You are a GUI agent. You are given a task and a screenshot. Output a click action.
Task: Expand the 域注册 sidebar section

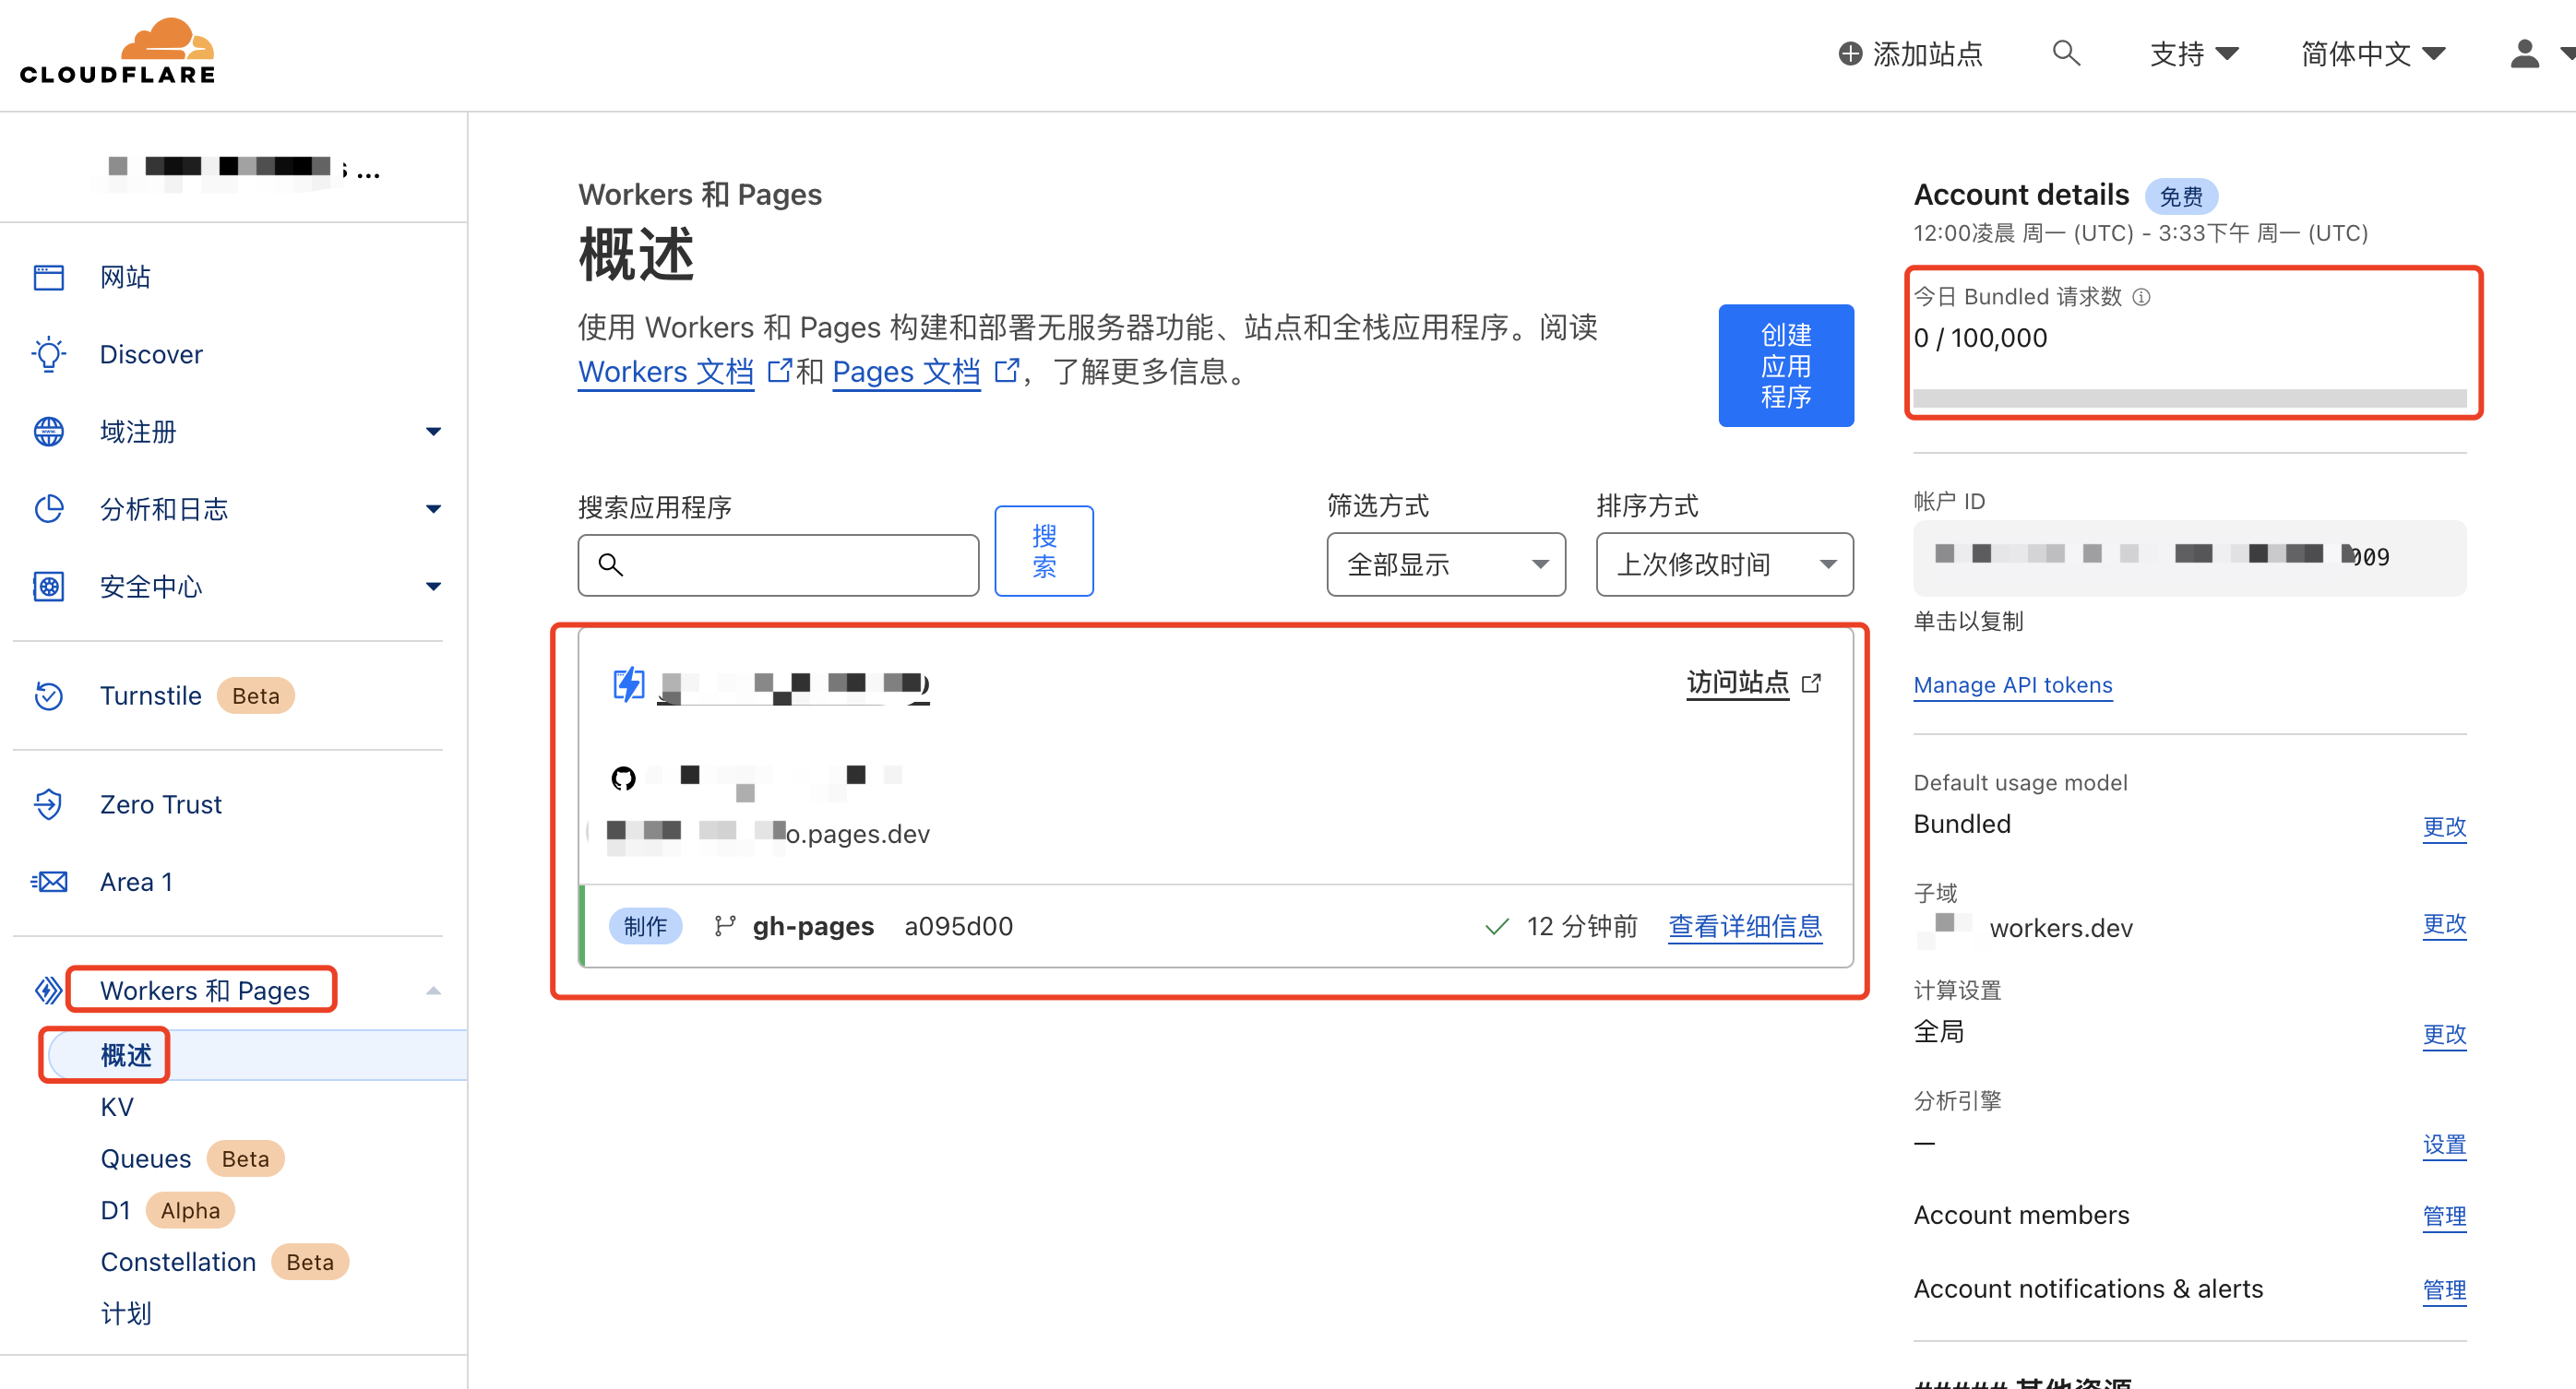[x=433, y=431]
